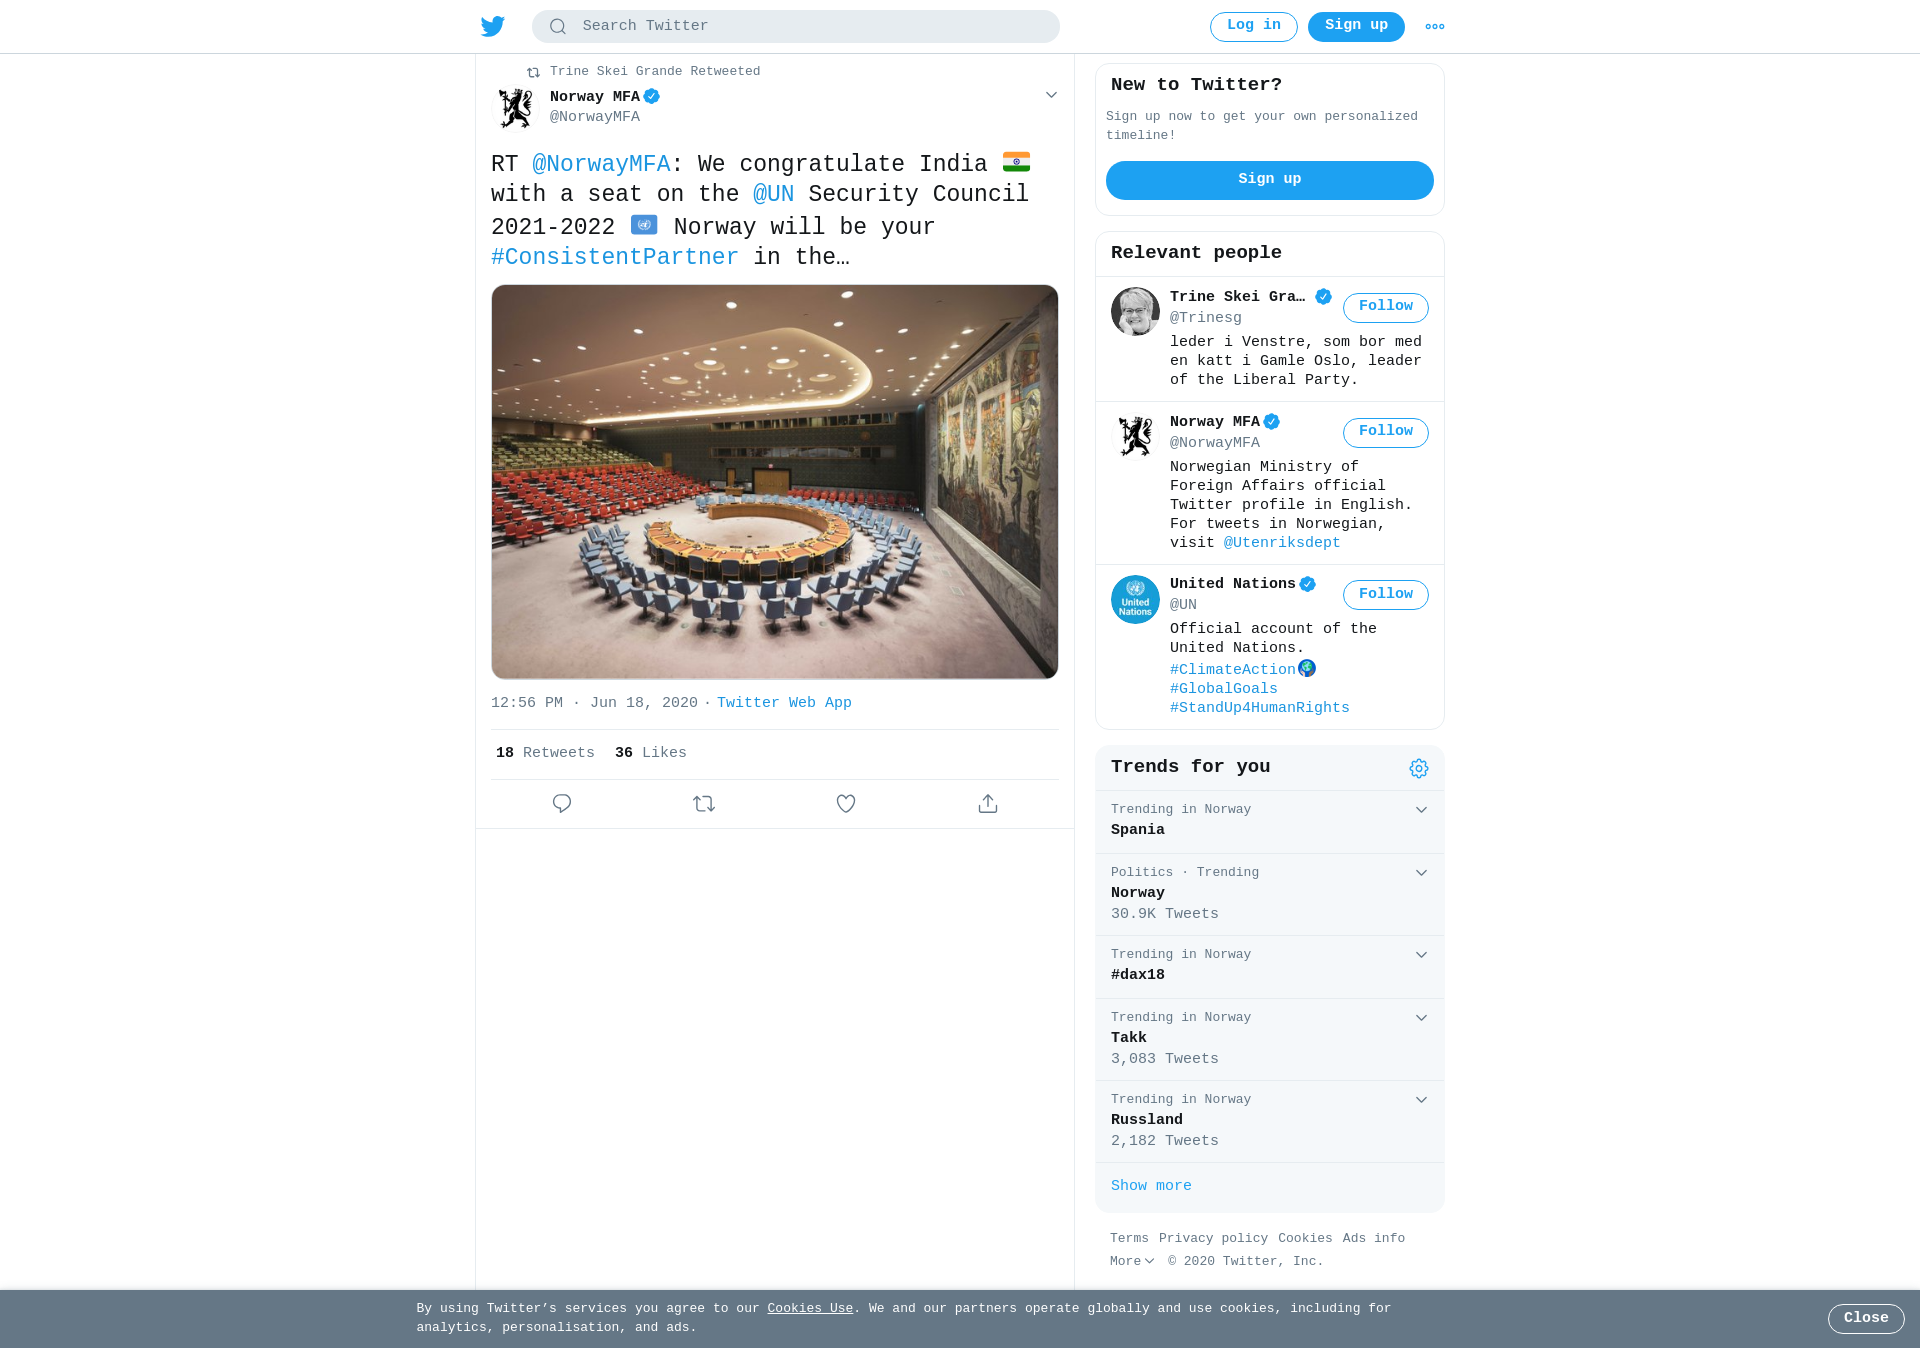Open Trends settings gear icon
Screen dimensions: 1920x1348
(x=1419, y=768)
